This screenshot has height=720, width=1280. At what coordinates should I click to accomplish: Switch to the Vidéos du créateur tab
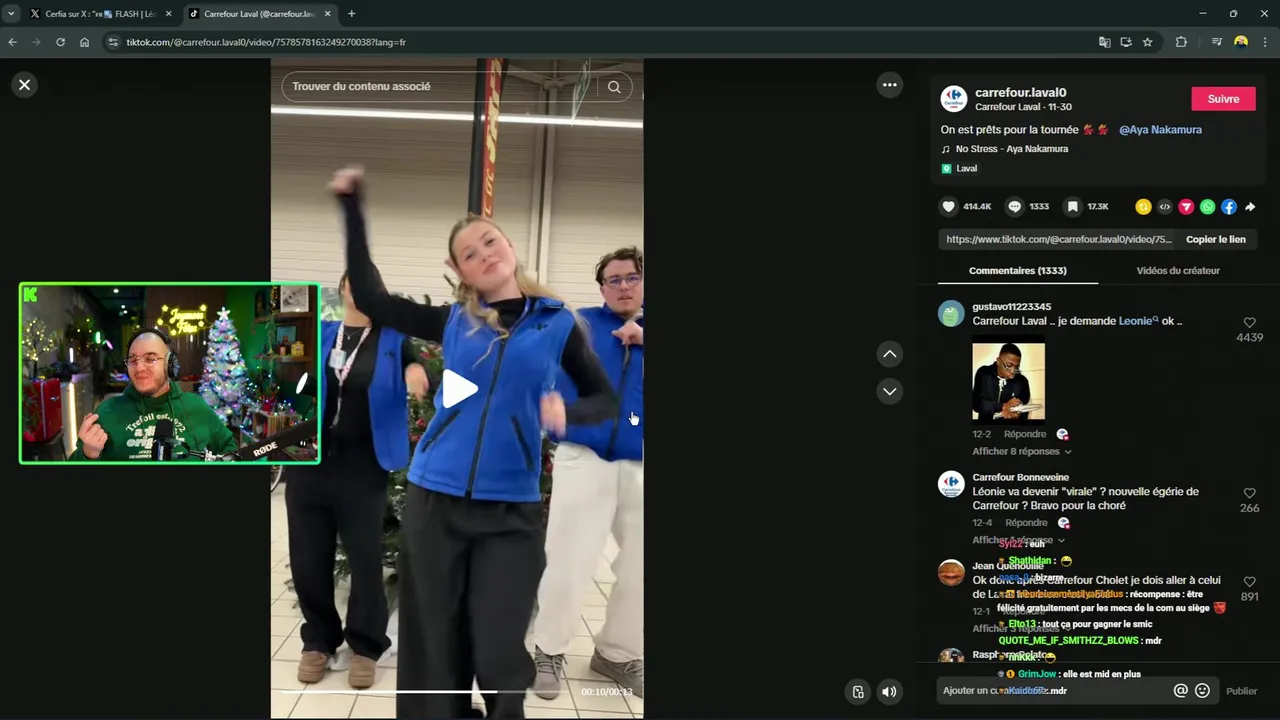1178,271
